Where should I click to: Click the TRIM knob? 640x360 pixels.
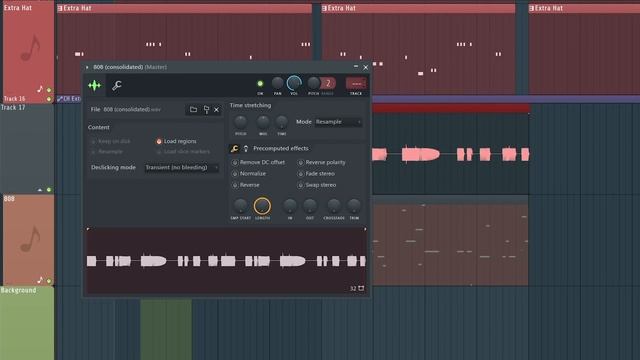click(354, 206)
